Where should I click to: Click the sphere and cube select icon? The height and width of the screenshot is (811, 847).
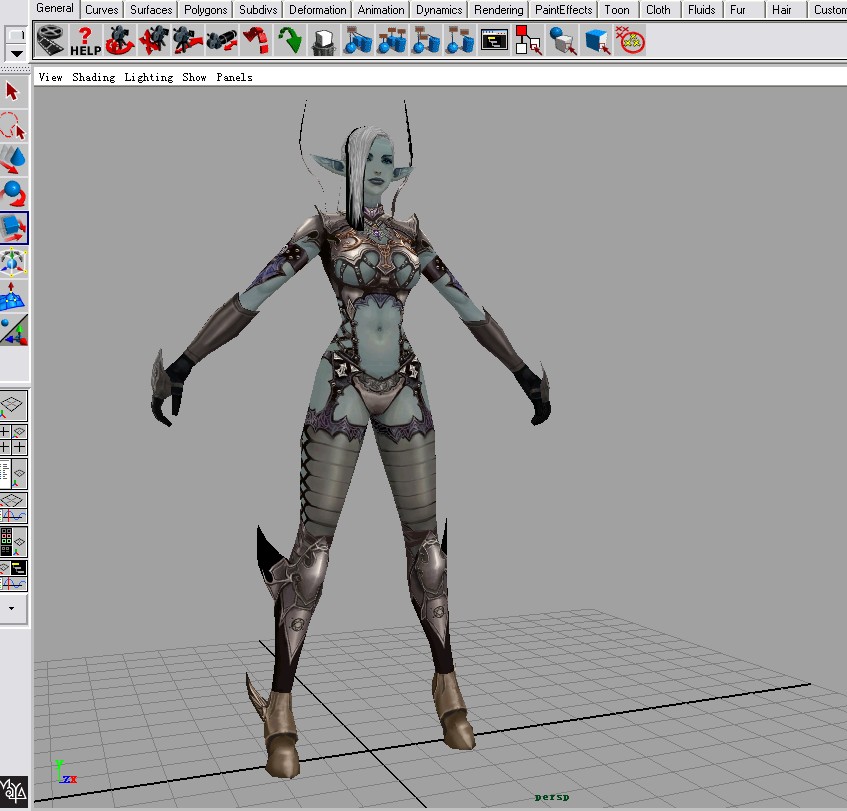(x=562, y=41)
